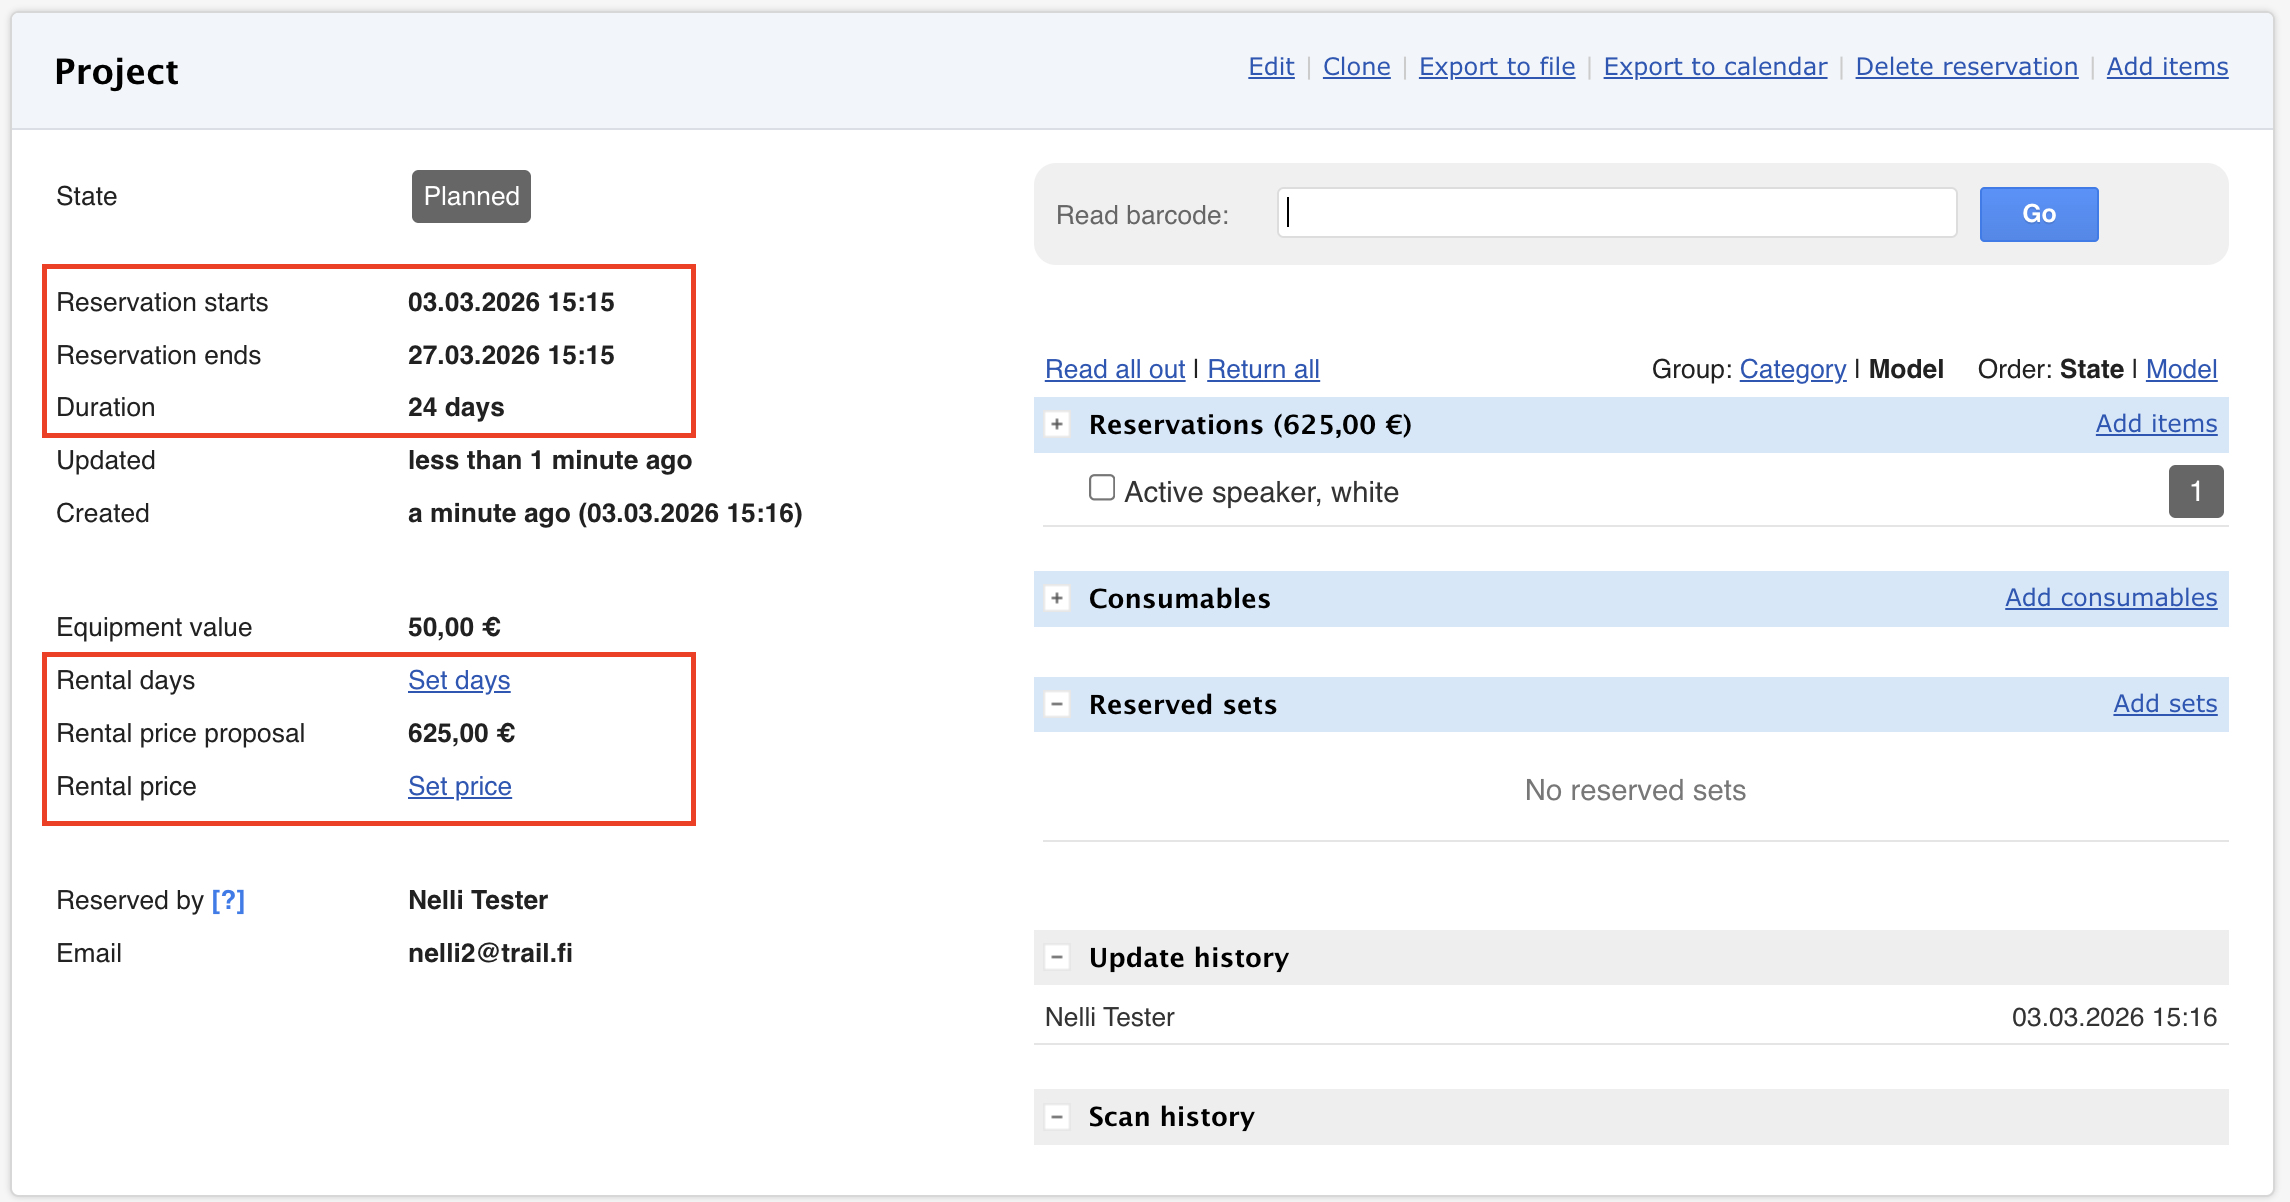2290x1202 pixels.
Task: Focus the Read barcode input field
Action: [1616, 213]
